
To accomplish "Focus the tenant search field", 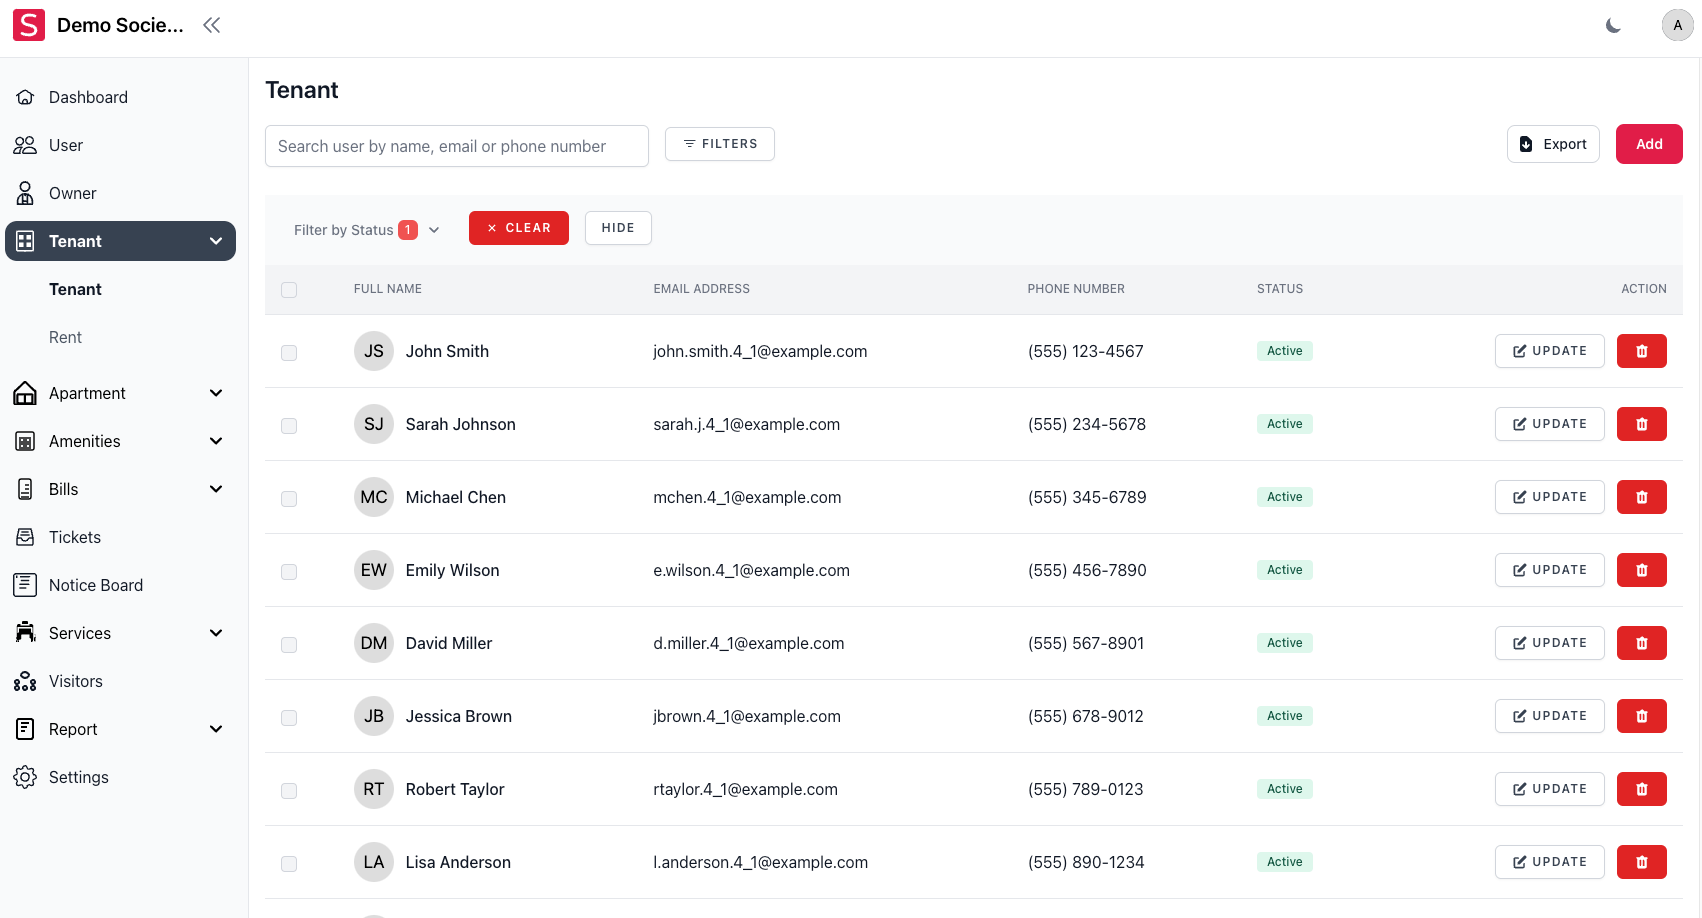I will 456,146.
